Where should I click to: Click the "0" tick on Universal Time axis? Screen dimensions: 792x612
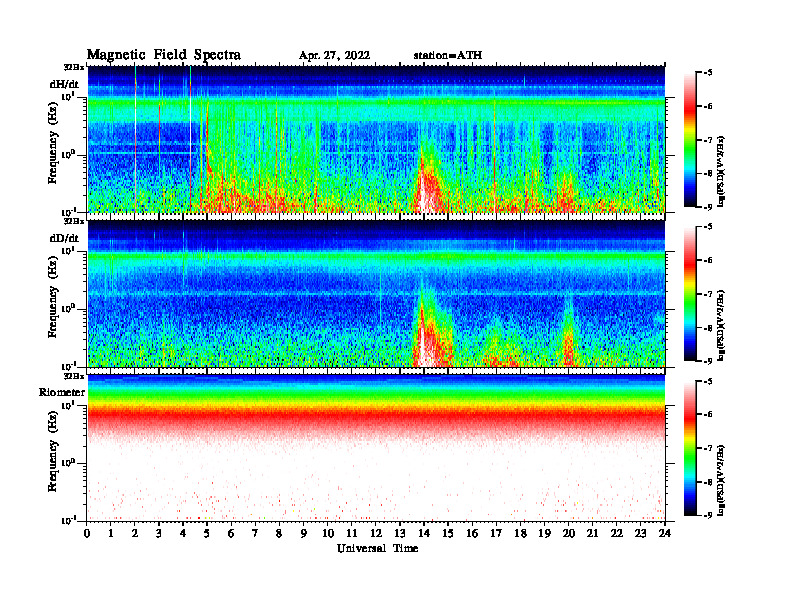pyautogui.click(x=87, y=533)
